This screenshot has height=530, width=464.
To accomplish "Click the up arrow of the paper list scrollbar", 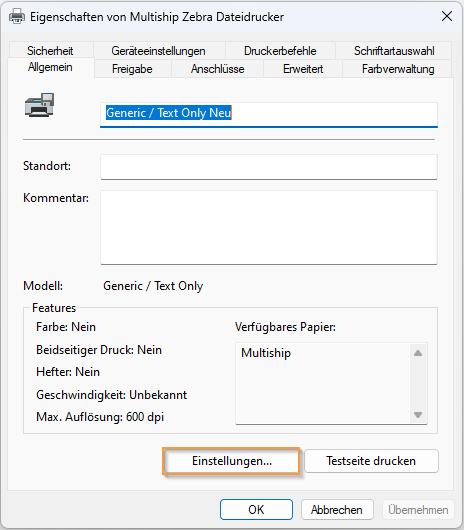I will click(x=418, y=353).
